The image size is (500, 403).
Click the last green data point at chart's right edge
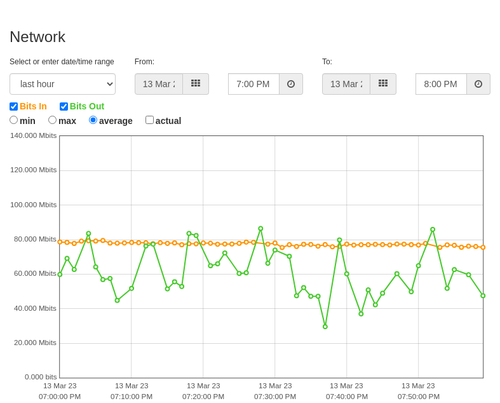click(x=483, y=296)
